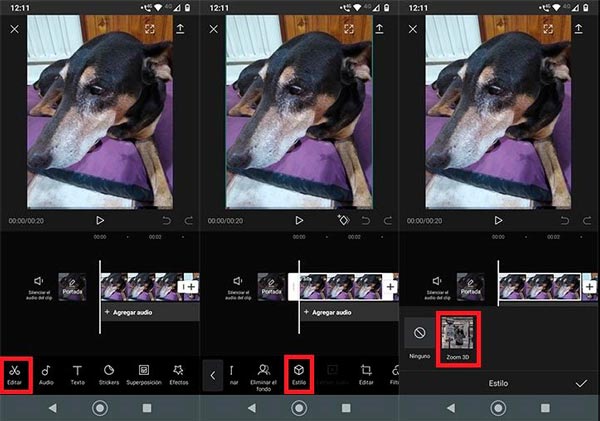
Task: Redo the action in middle screen
Action: point(388,220)
